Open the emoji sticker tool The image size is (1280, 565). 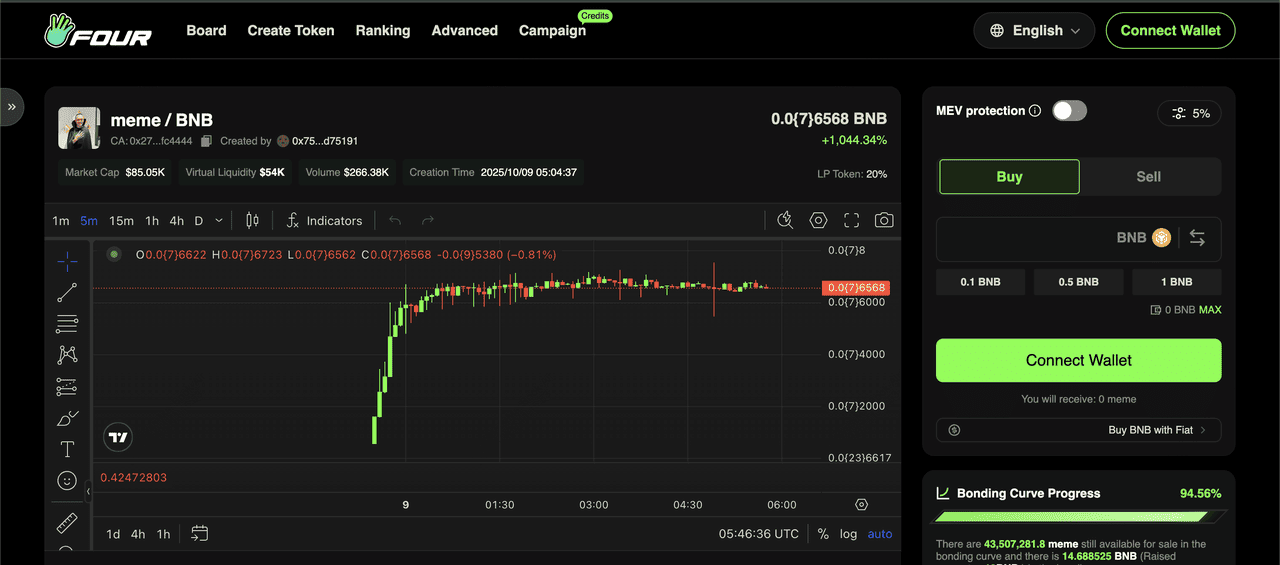tap(67, 481)
